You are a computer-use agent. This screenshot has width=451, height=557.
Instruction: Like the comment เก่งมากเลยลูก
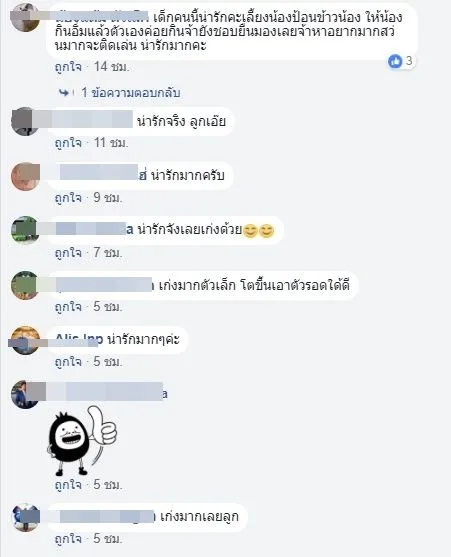(68, 539)
